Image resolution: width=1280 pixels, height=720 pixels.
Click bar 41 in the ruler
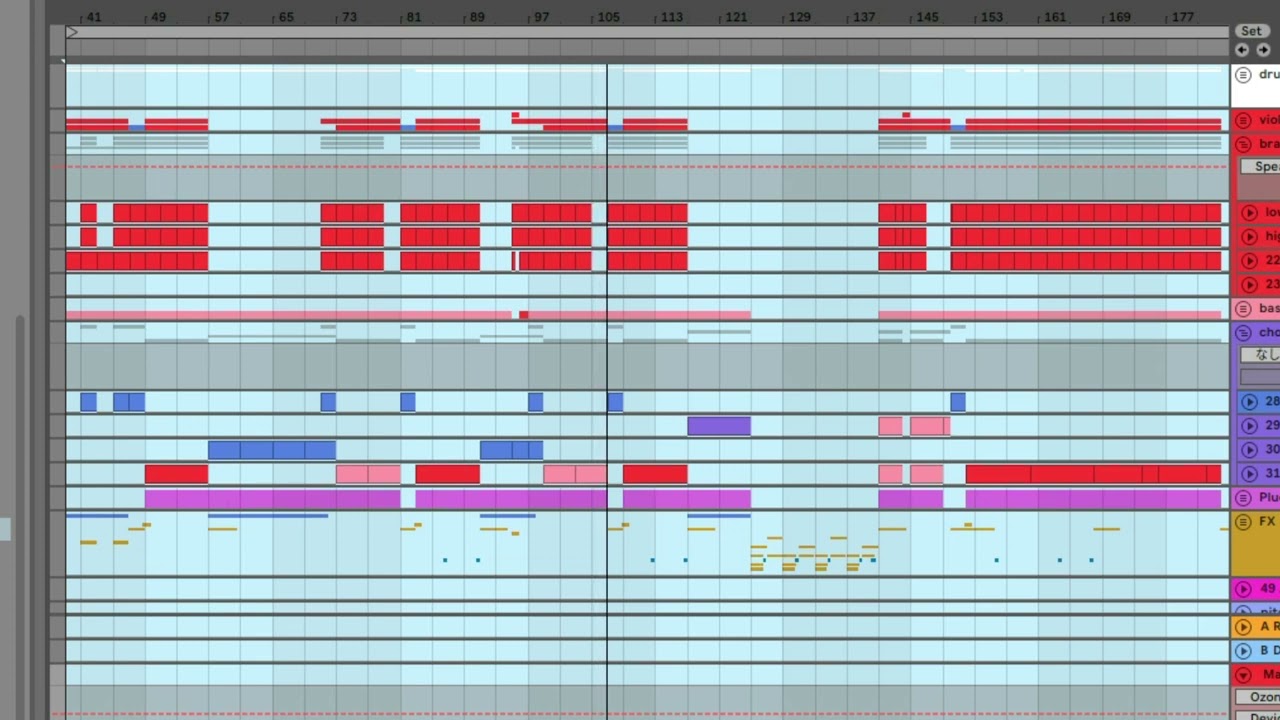94,17
